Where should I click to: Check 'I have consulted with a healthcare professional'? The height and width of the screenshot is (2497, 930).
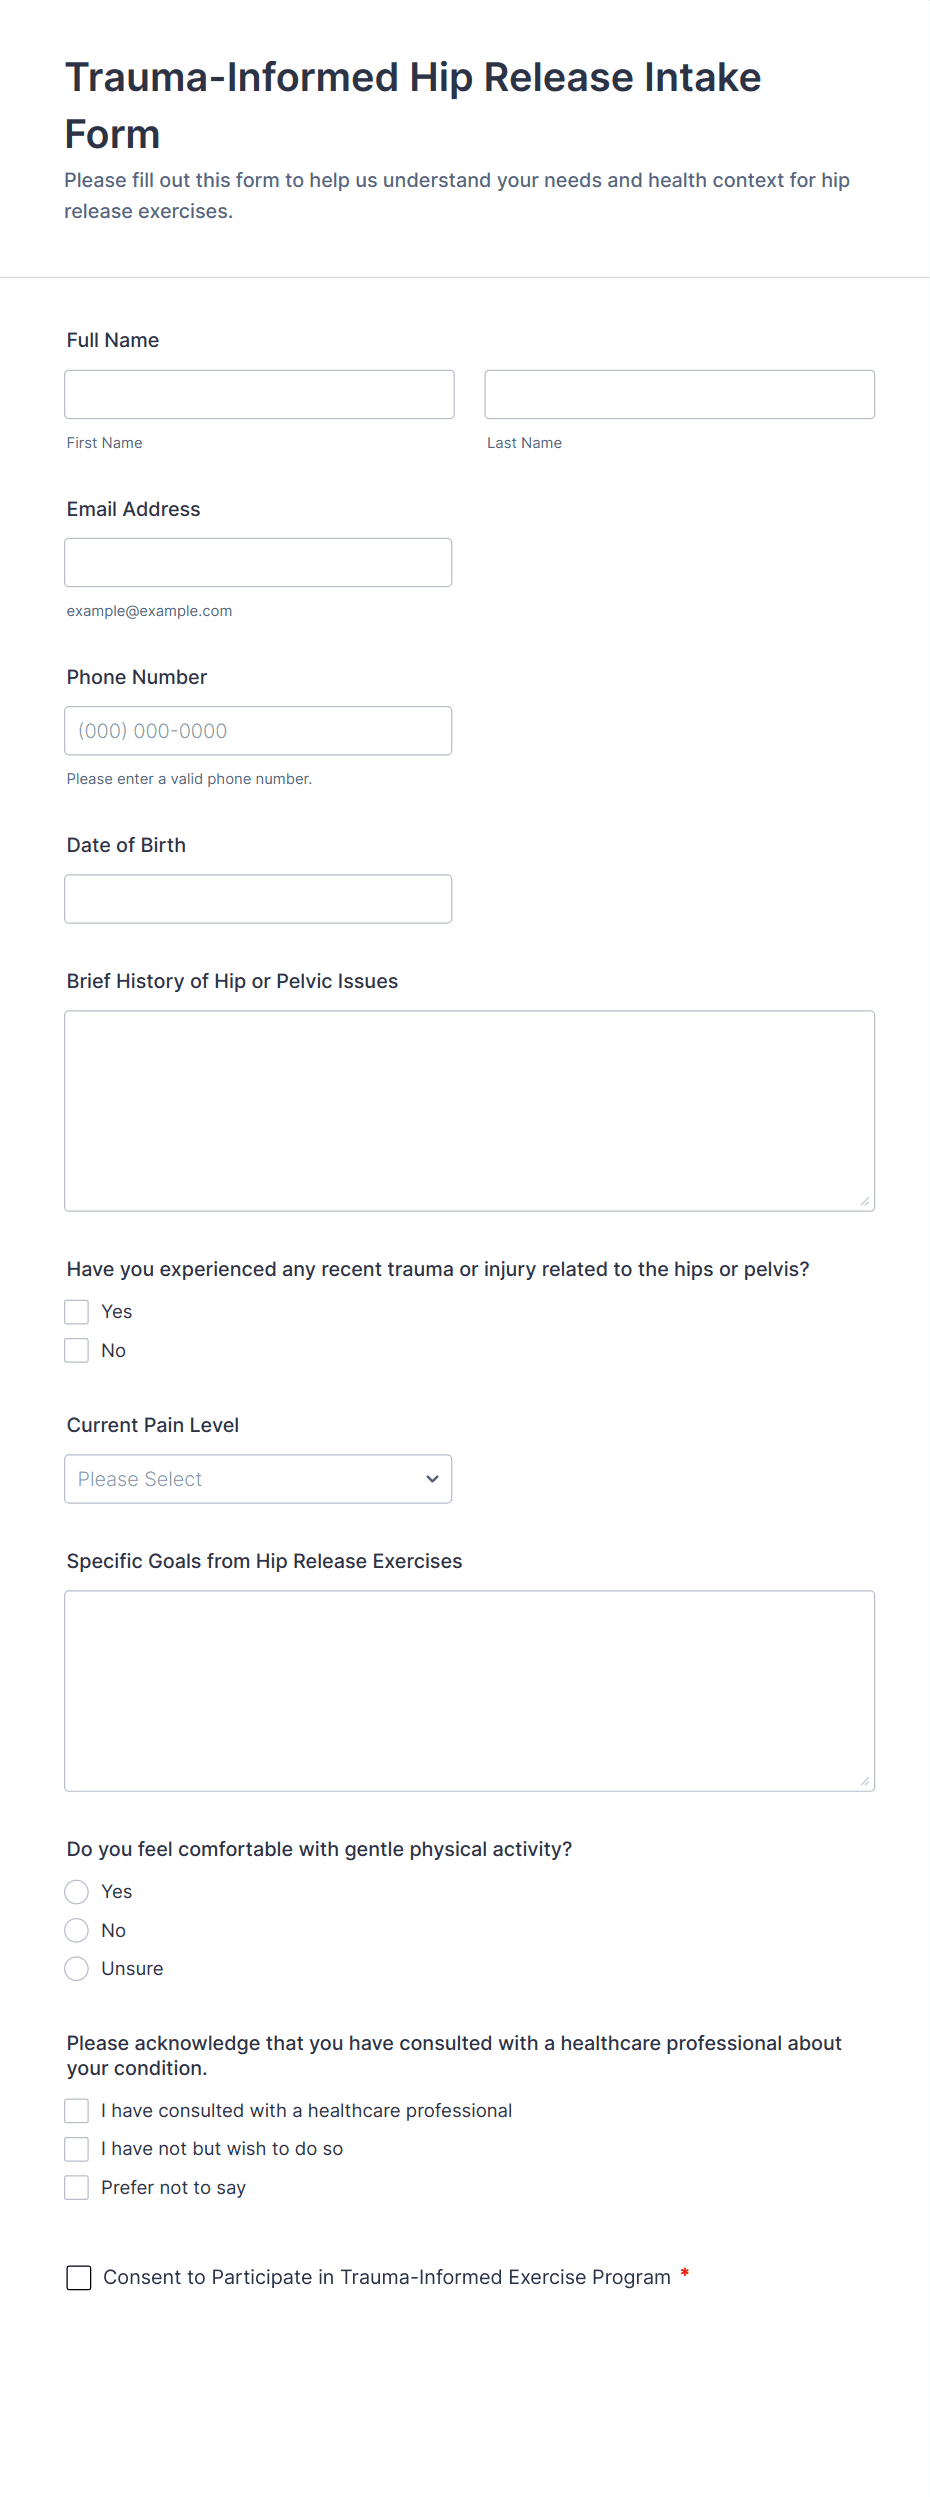pyautogui.click(x=77, y=2110)
